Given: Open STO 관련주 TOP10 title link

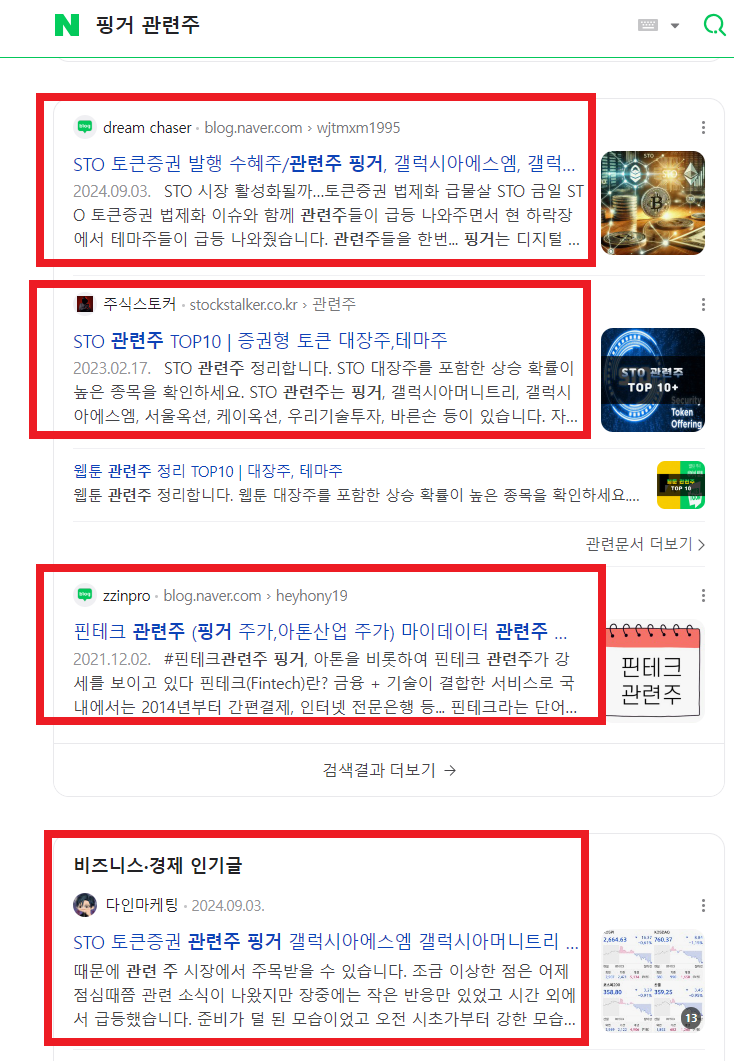Looking at the screenshot, I should 260,340.
